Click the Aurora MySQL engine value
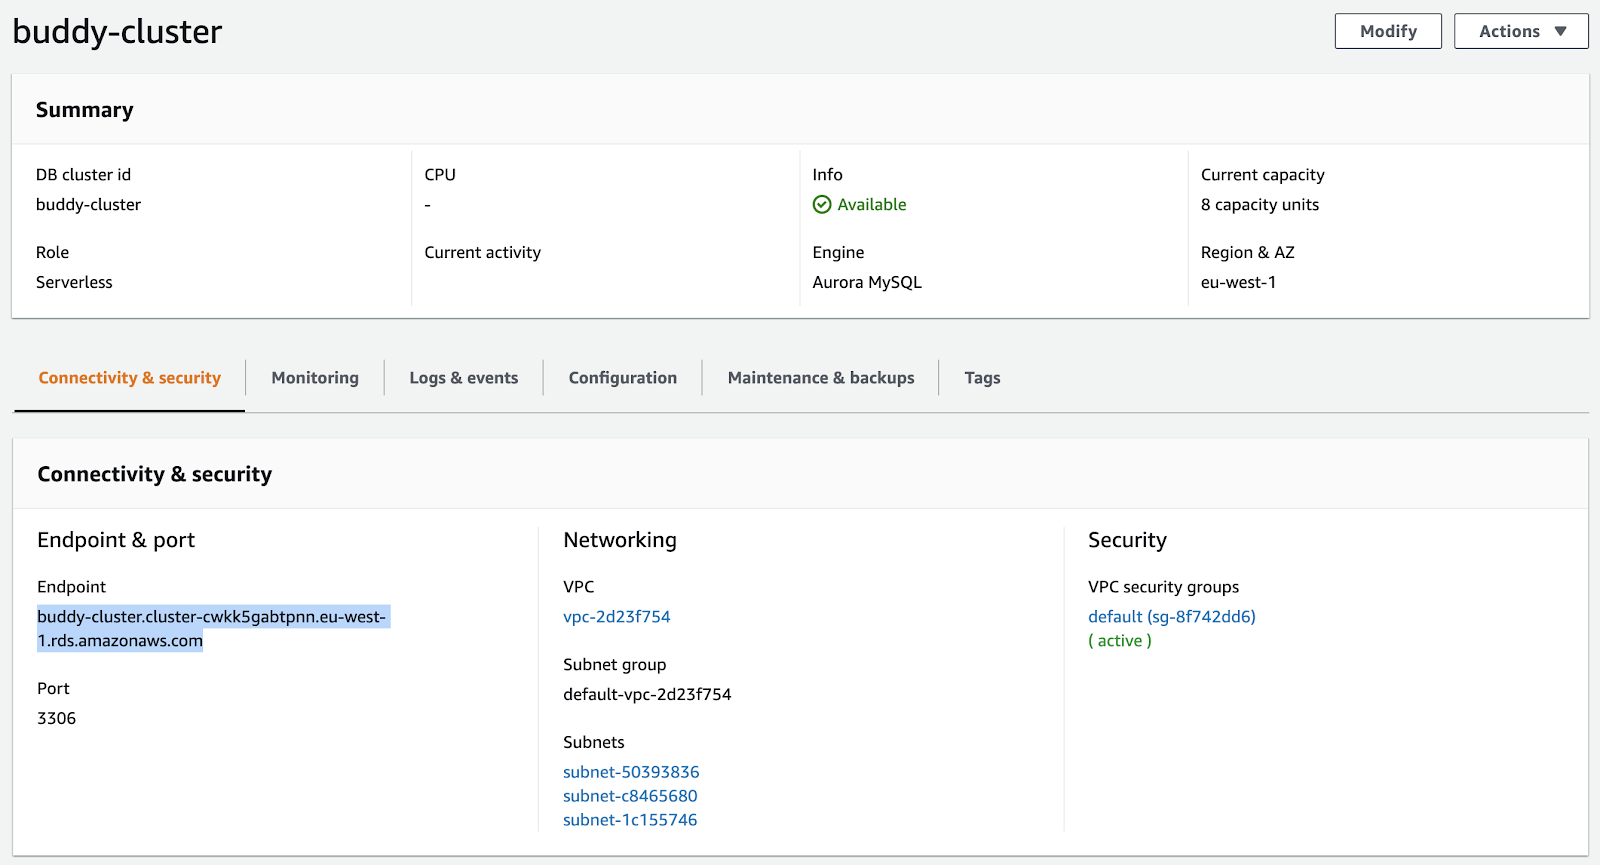 [x=867, y=283]
